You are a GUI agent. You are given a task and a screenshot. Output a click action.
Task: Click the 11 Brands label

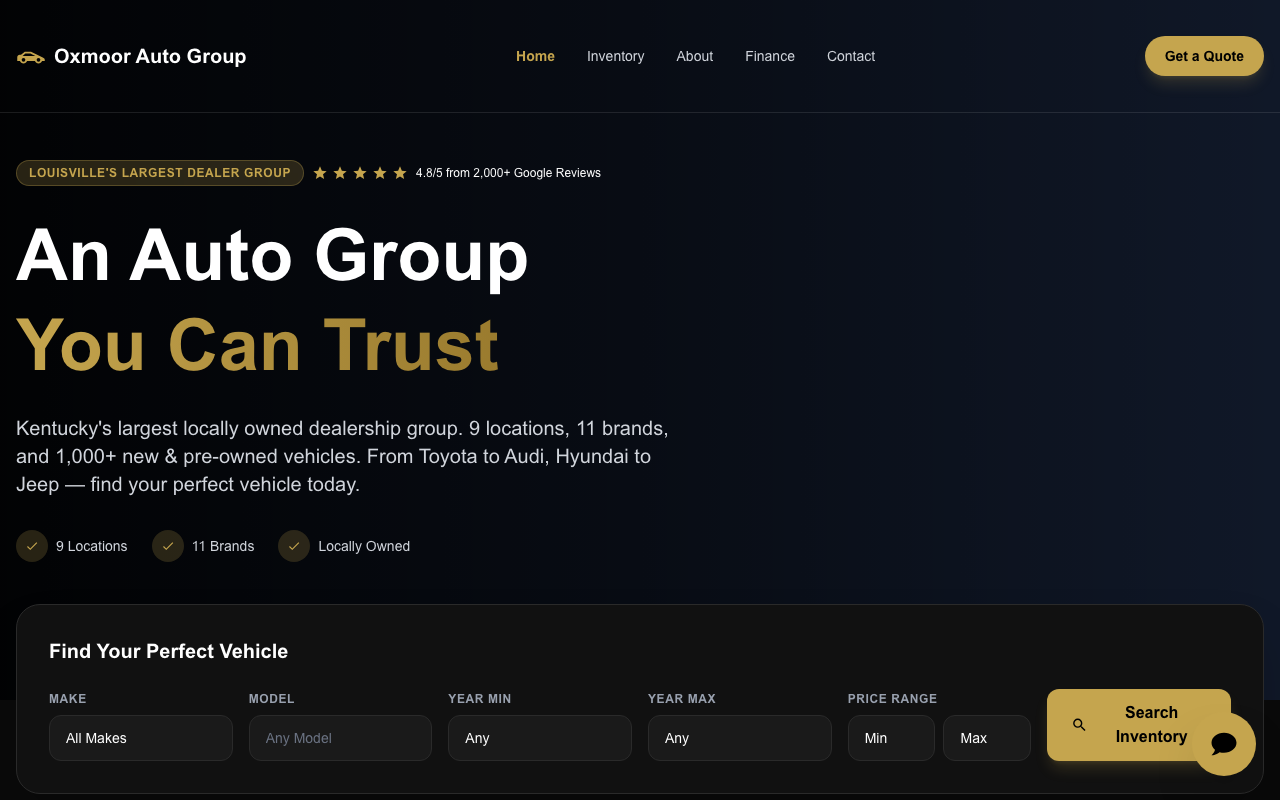point(223,546)
